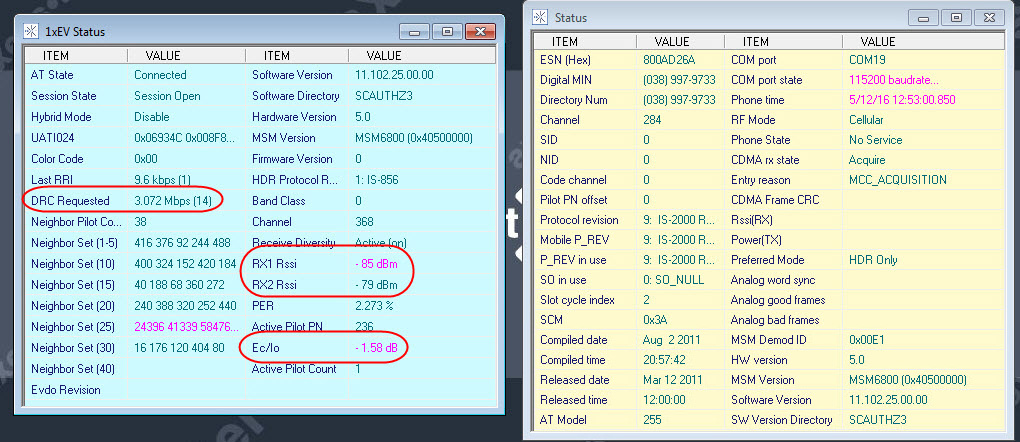Maximize the 1xEV Status window

446,32
